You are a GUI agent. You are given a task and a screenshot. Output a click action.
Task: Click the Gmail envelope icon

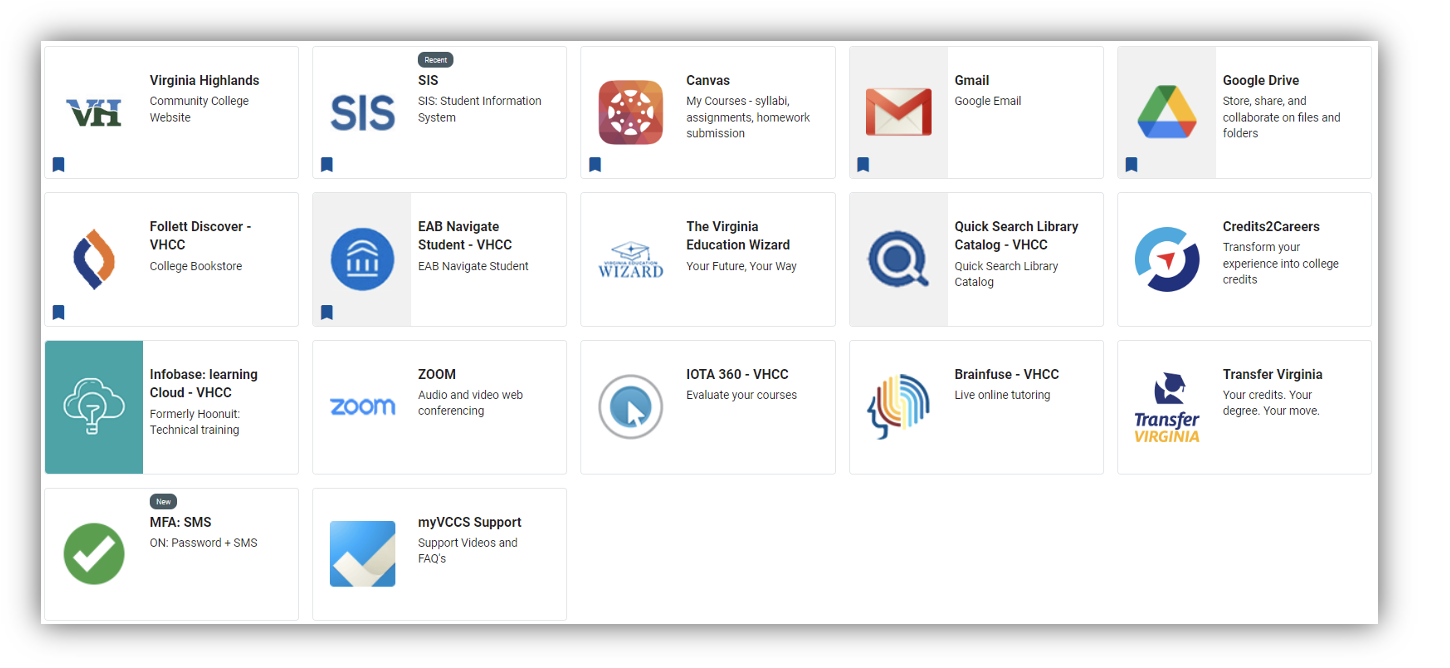[x=899, y=112]
